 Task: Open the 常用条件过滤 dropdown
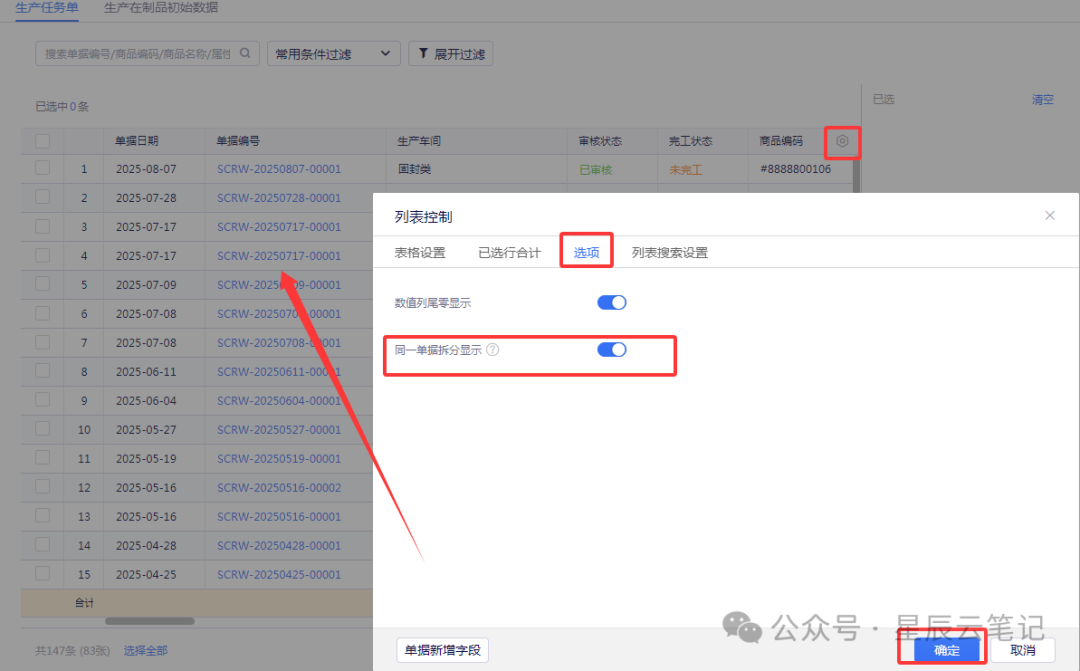click(333, 54)
